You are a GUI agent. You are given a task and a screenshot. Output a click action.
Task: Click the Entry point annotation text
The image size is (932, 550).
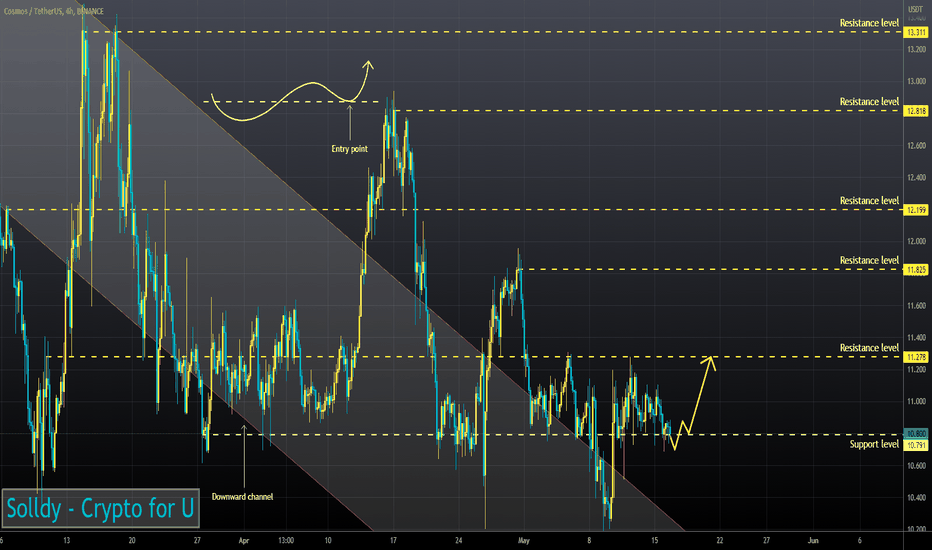coord(350,149)
